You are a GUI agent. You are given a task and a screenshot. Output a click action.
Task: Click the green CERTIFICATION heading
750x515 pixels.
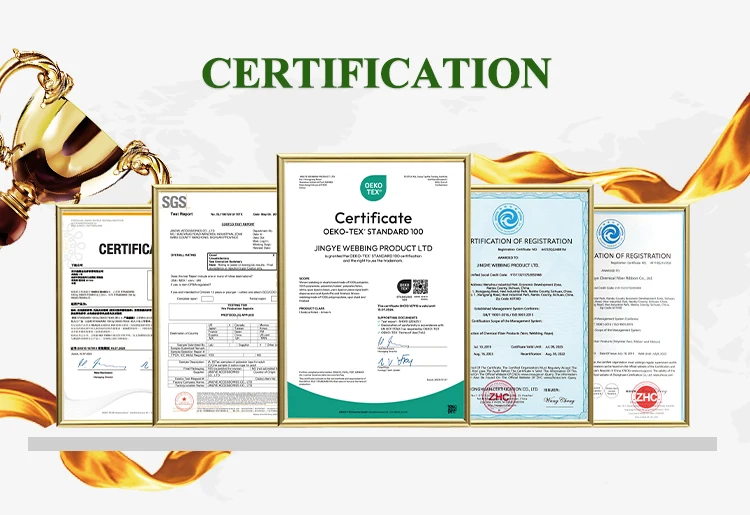coord(376,72)
